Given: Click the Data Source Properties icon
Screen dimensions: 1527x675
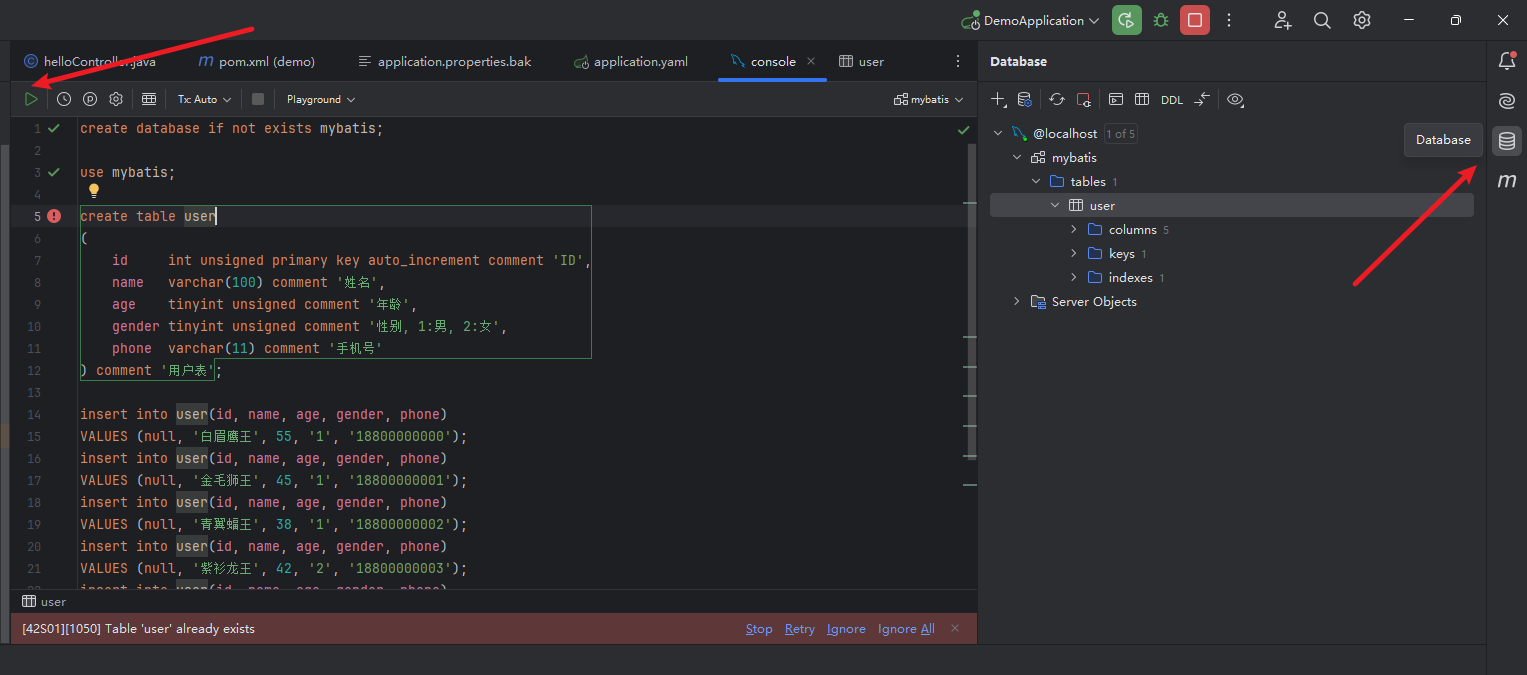Looking at the screenshot, I should click(x=1024, y=99).
